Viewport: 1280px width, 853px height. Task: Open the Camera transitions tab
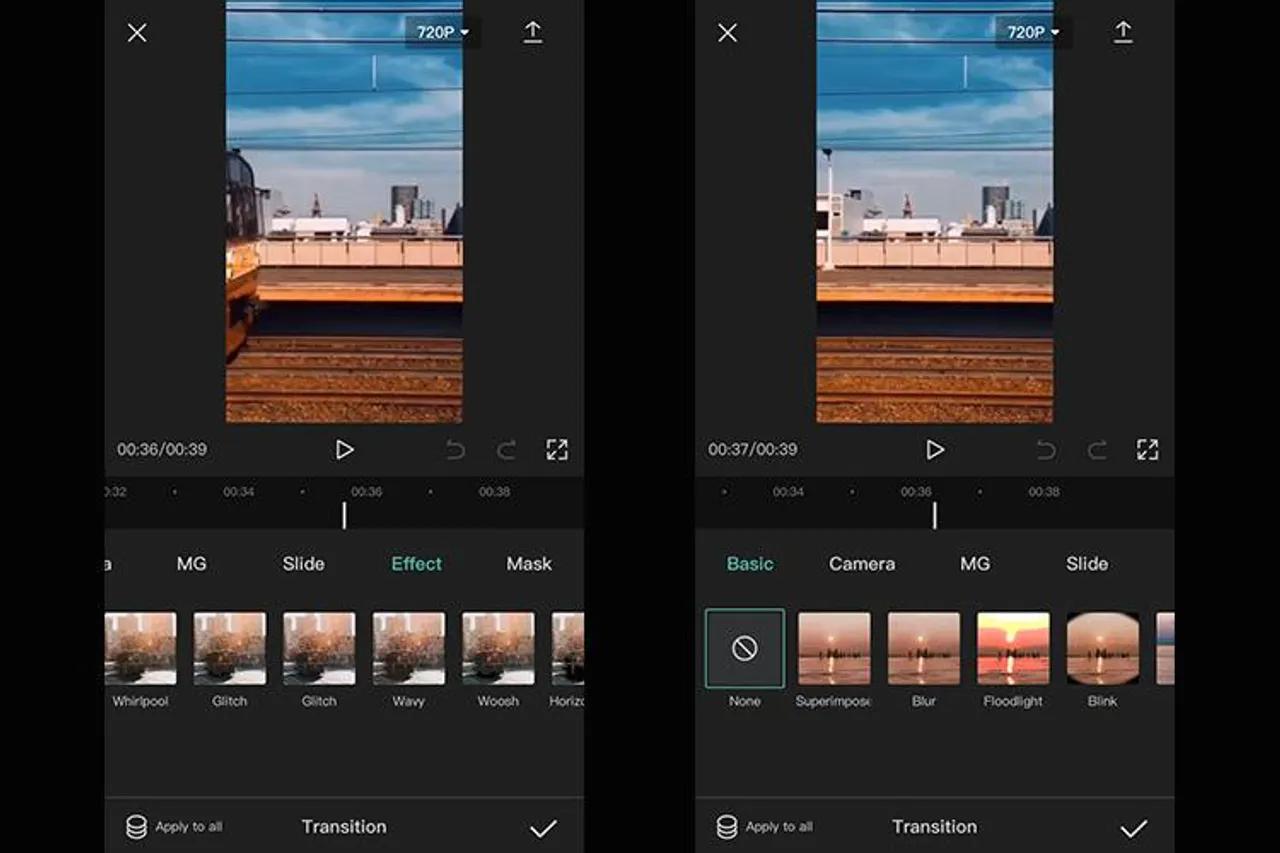[x=862, y=564]
